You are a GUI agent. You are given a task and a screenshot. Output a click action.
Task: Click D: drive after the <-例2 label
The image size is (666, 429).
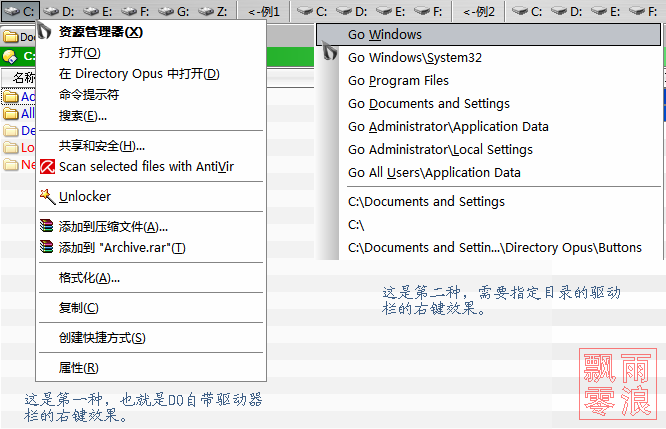point(567,11)
